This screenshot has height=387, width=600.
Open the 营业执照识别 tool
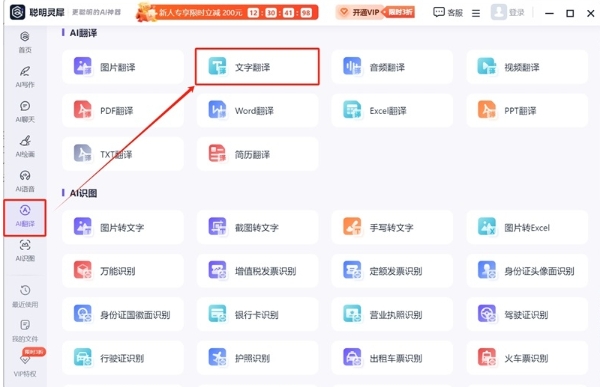[x=392, y=315]
